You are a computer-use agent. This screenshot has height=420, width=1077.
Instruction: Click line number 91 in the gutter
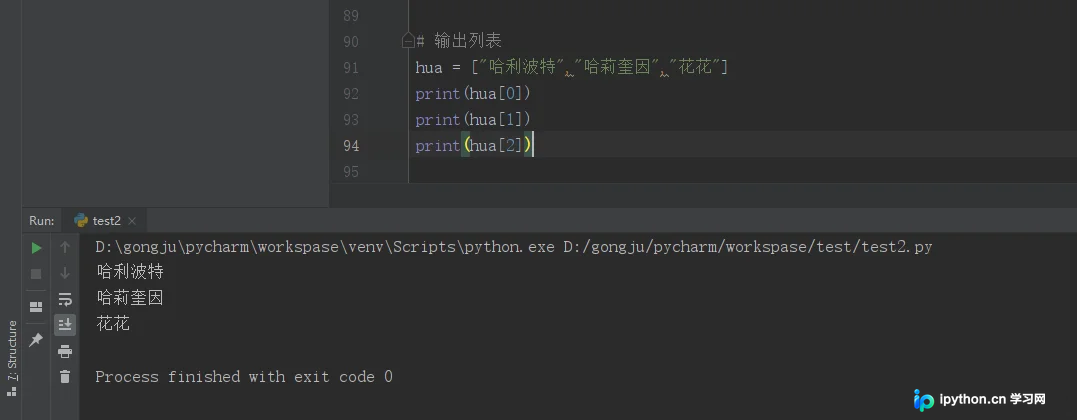350,67
